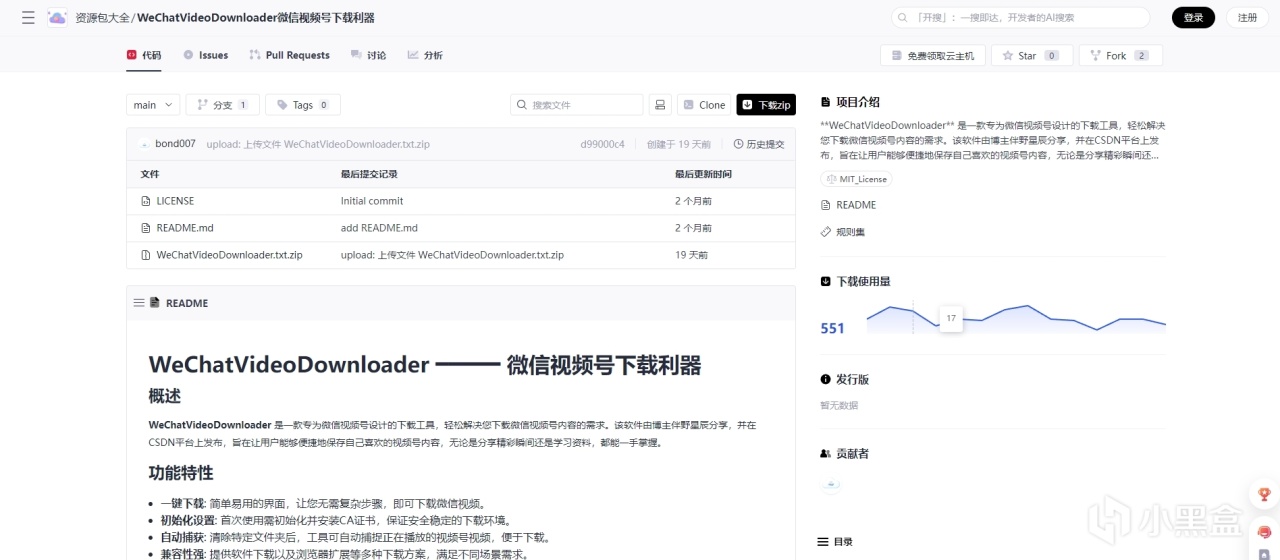Click the cloud IDE icon beside Clone

coord(660,105)
